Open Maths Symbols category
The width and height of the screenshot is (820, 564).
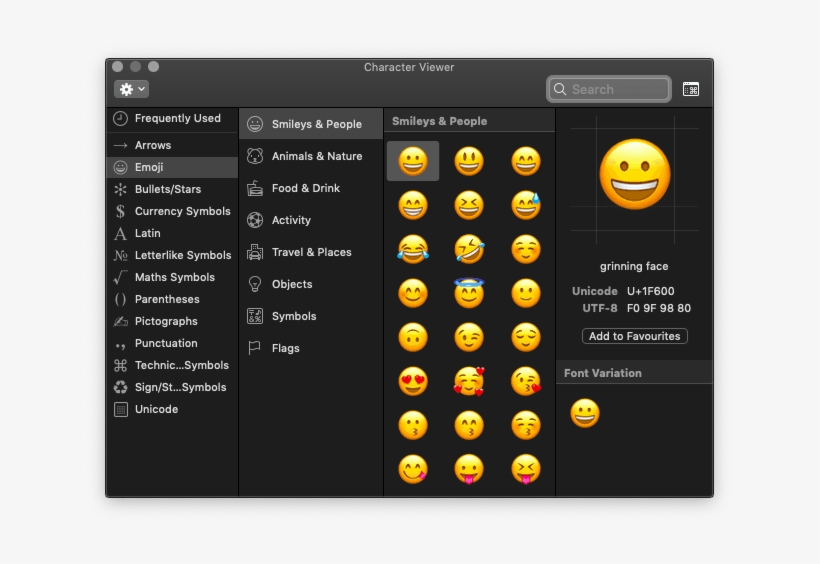click(172, 277)
